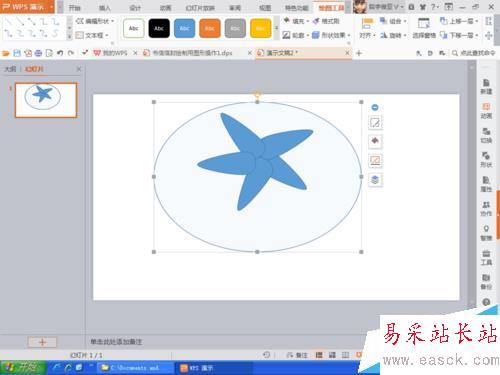Viewport: 500px width, 375px height.
Task: Open the WPS 演示 application menu
Action: point(27,7)
